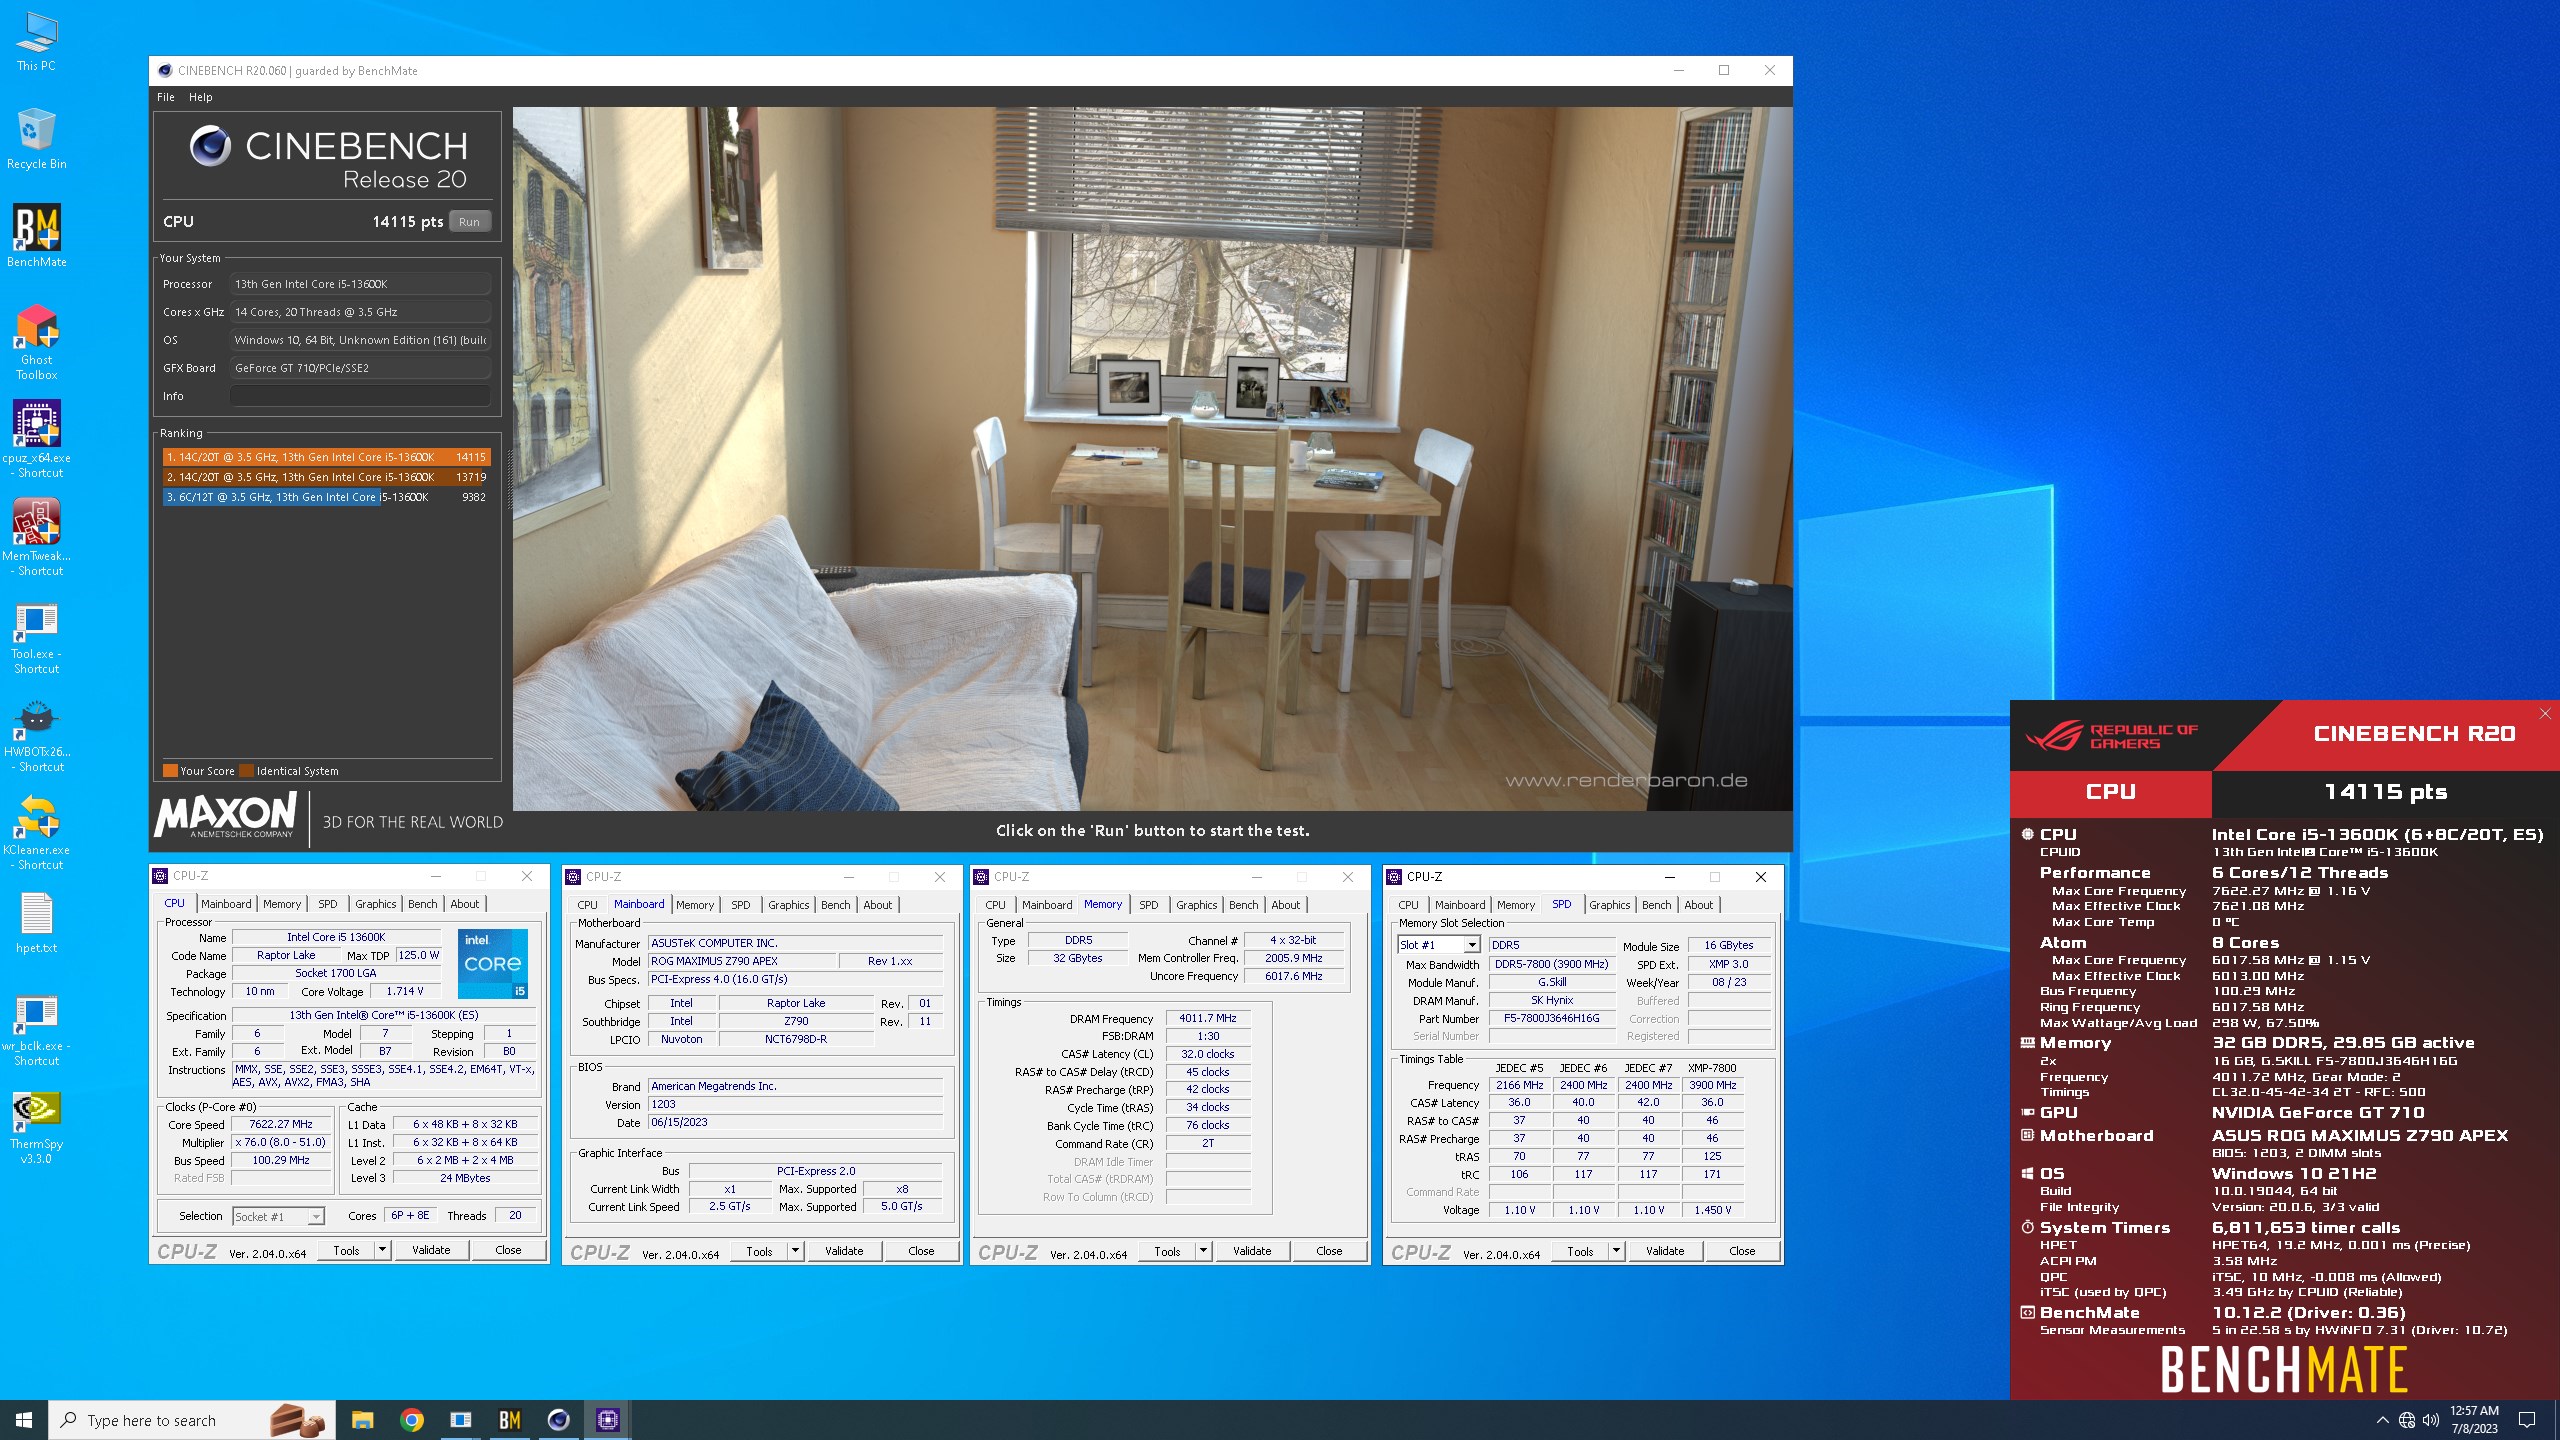
Task: Click the taskbar search box
Action: point(193,1420)
